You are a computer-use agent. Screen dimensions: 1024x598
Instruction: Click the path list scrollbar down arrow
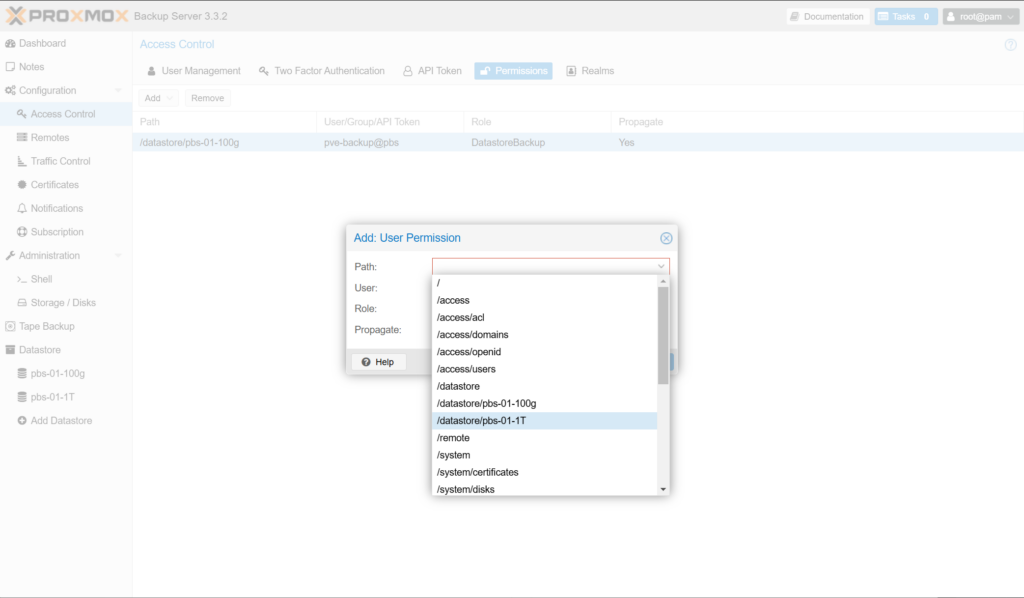click(663, 489)
